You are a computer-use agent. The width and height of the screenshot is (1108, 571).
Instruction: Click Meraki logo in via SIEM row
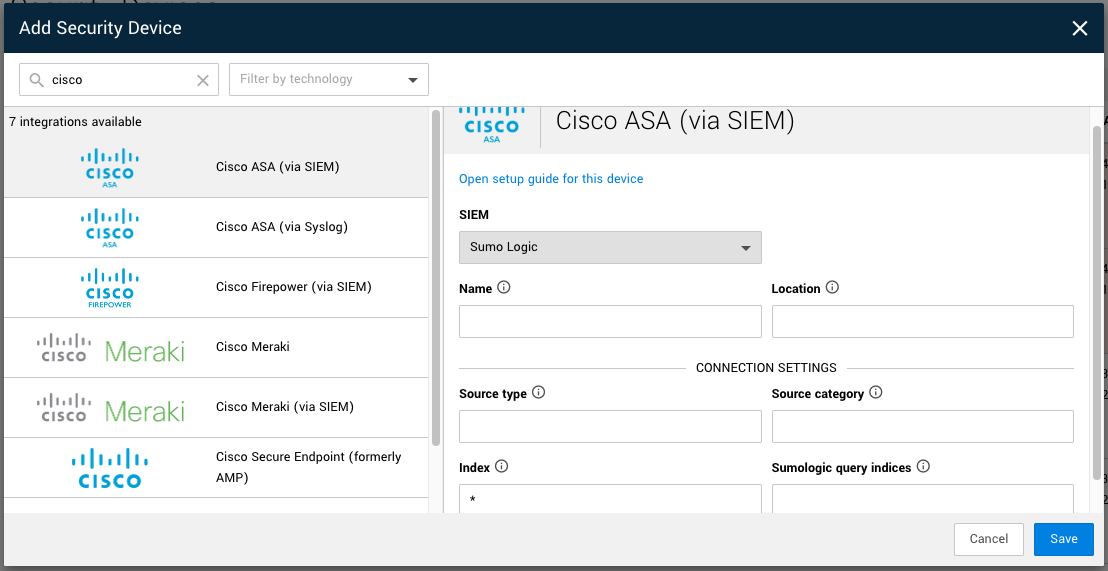pos(110,408)
